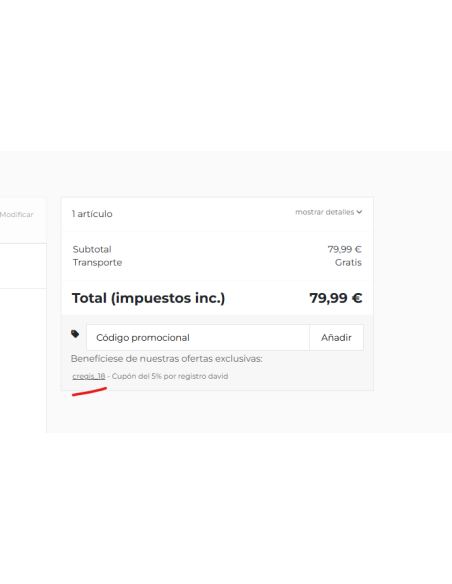
Task: Expand details with the chevron arrow
Action: click(359, 212)
